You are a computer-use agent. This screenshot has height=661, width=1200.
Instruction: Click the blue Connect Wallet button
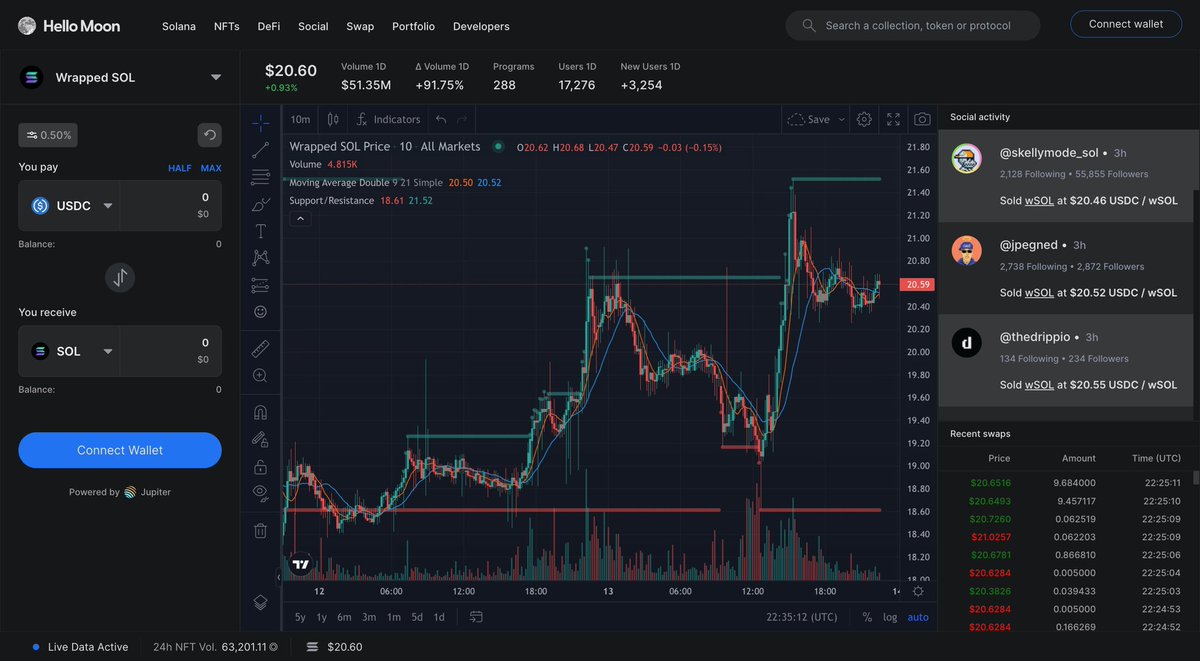click(x=120, y=450)
